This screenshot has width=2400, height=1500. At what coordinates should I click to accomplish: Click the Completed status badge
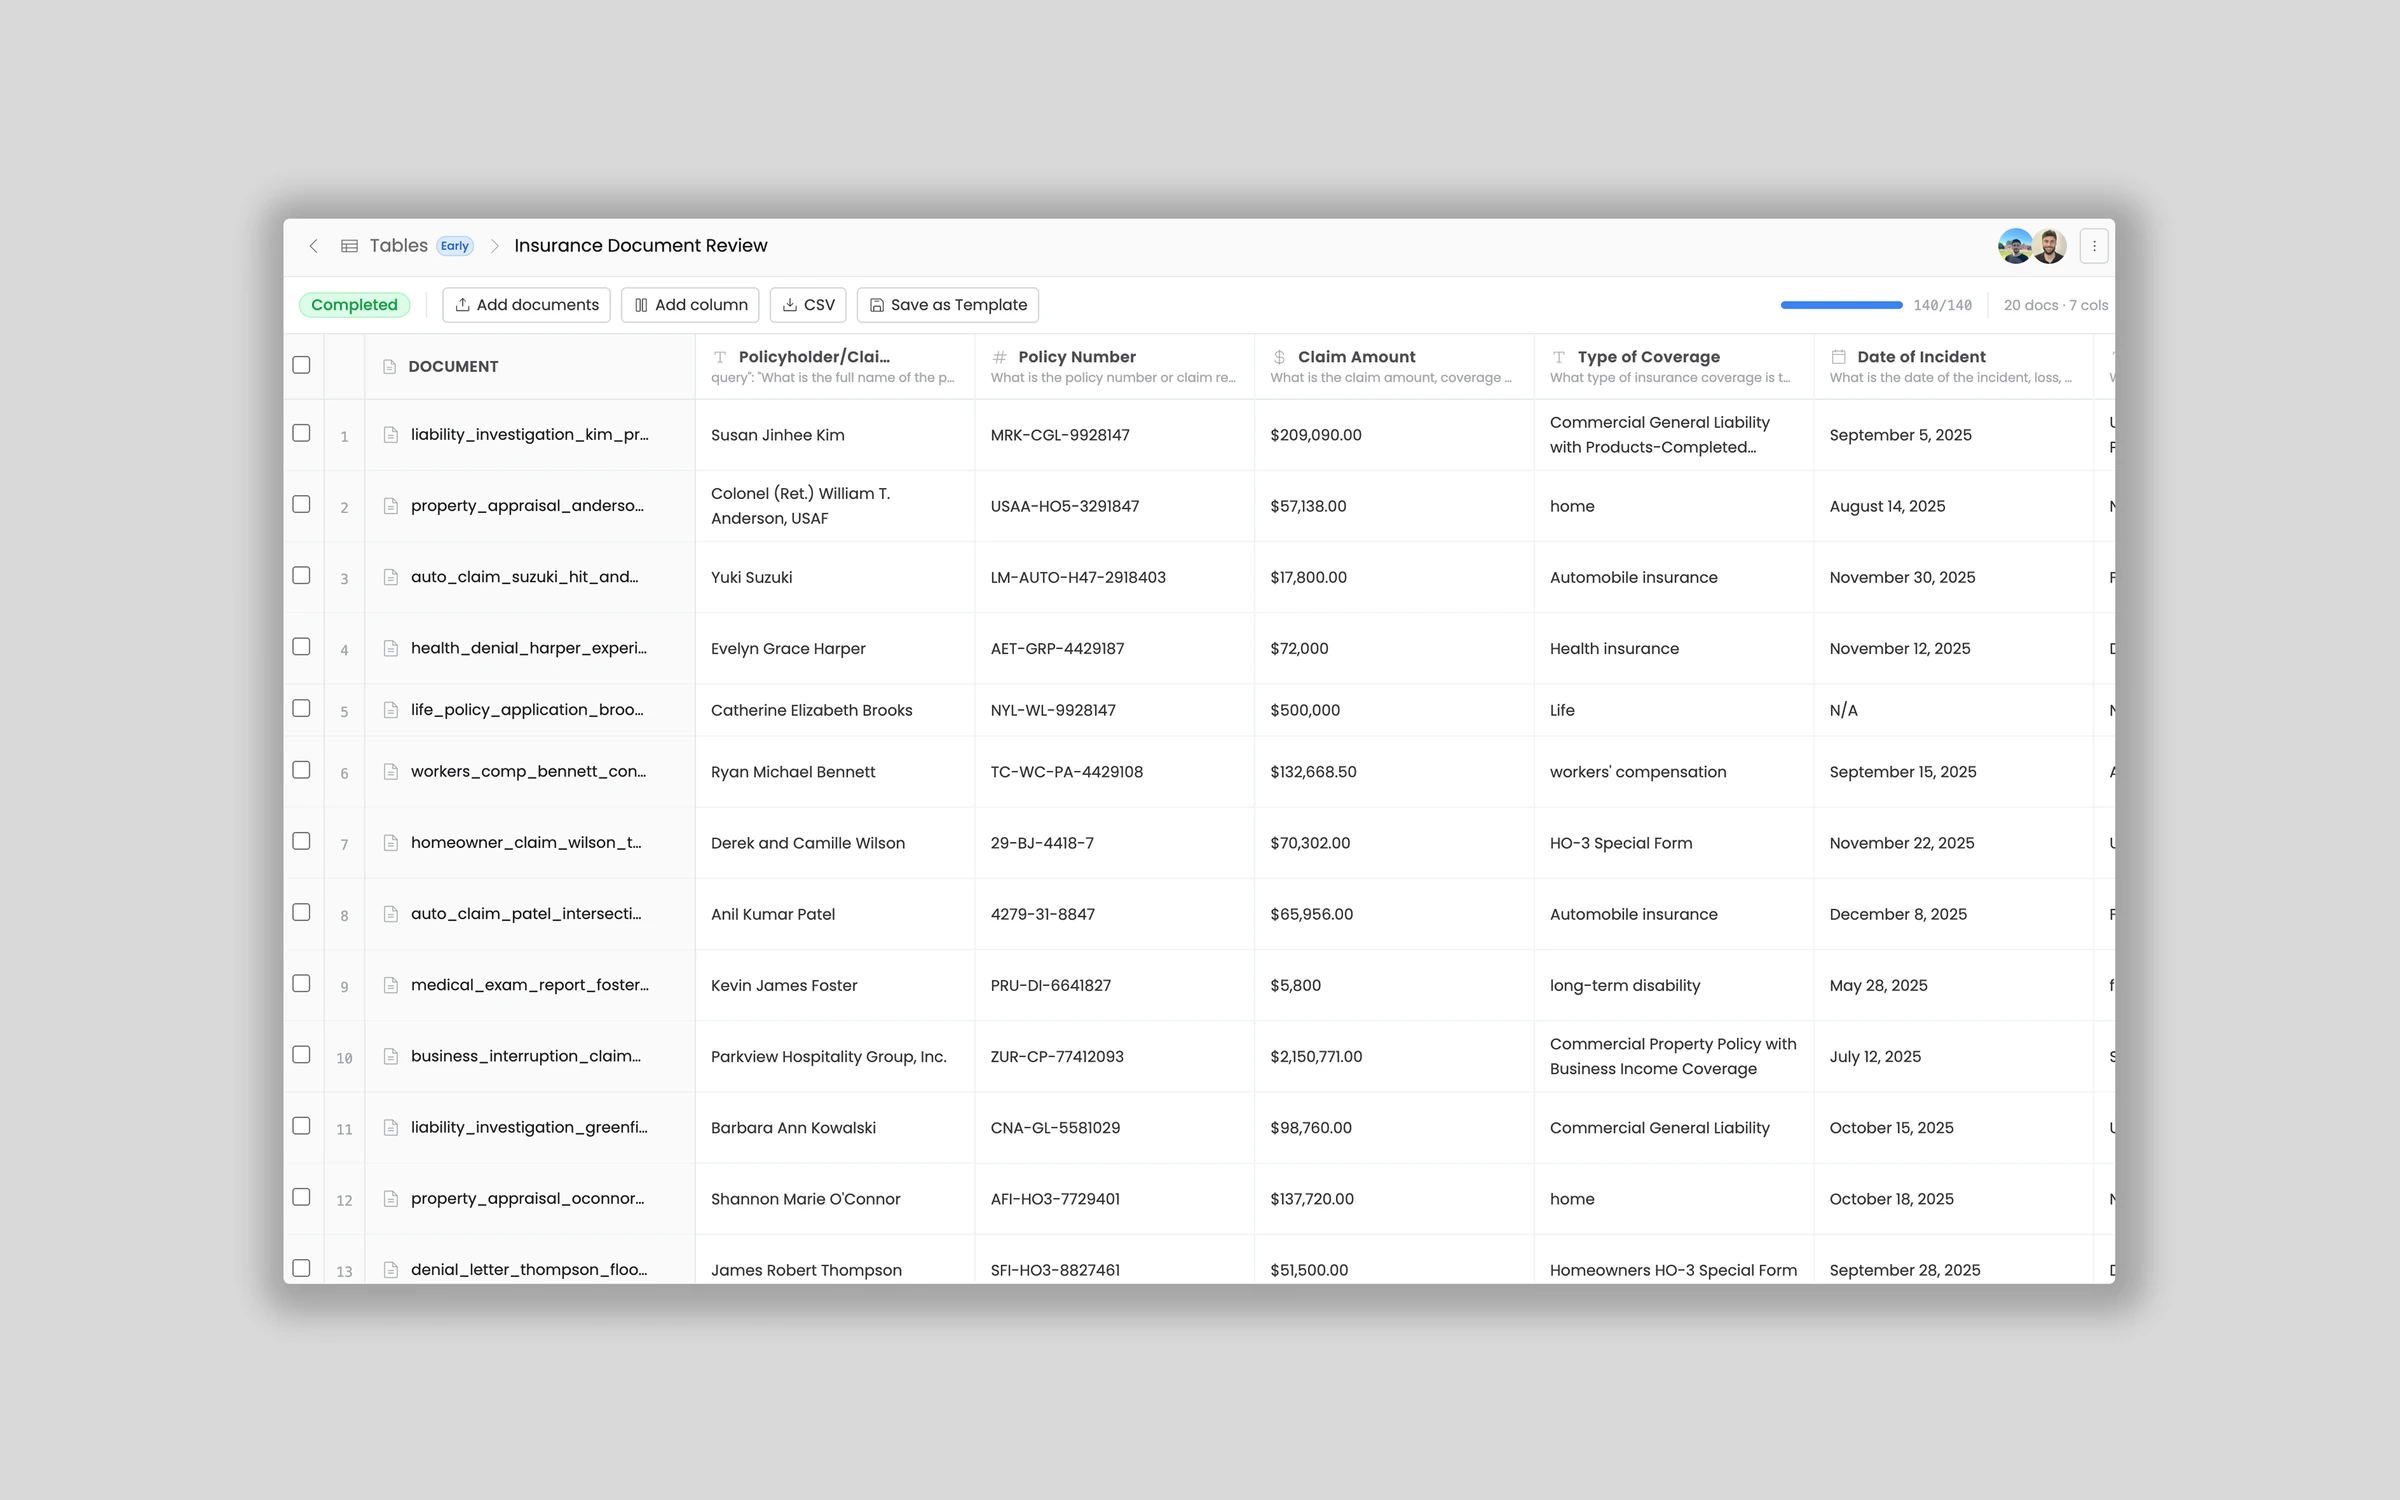[355, 305]
